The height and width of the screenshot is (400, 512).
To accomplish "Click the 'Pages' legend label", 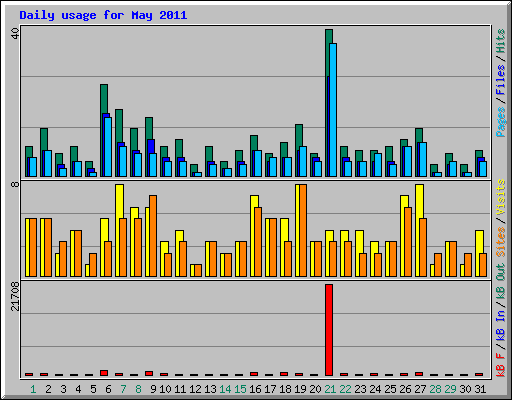I will [x=501, y=122].
